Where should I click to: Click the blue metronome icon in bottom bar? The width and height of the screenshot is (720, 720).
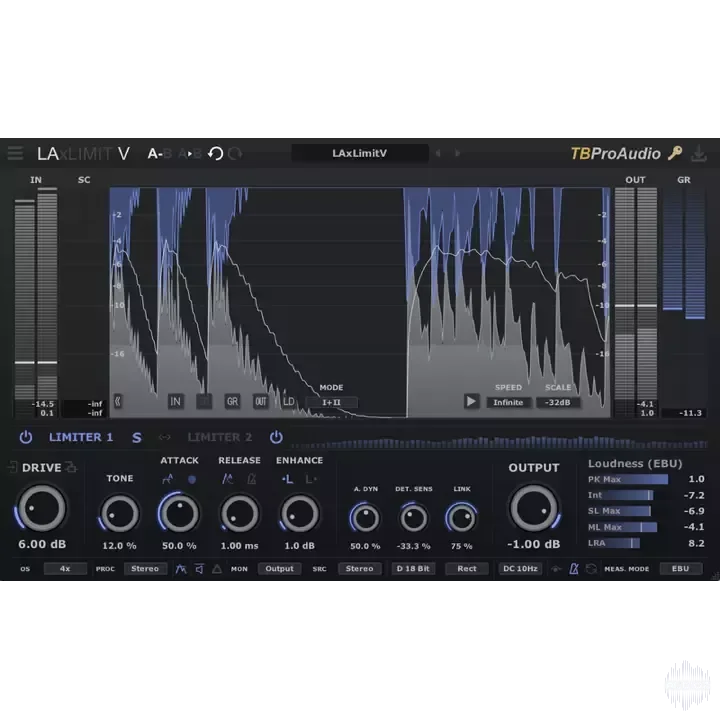point(574,569)
